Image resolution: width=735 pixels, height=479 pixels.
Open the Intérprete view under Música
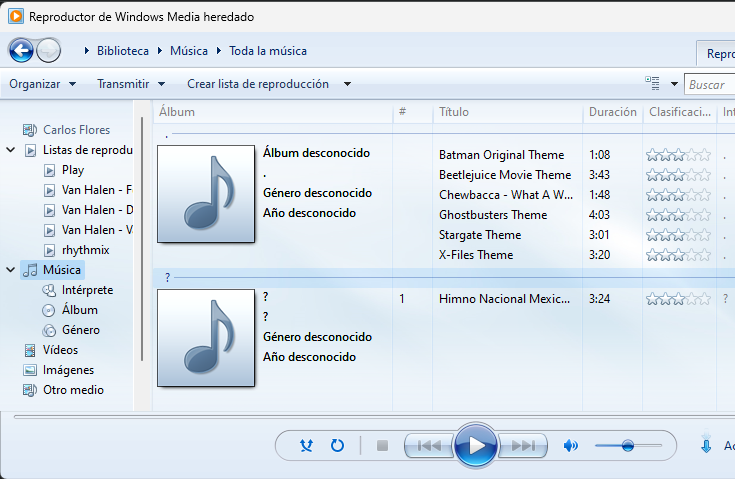coord(87,290)
